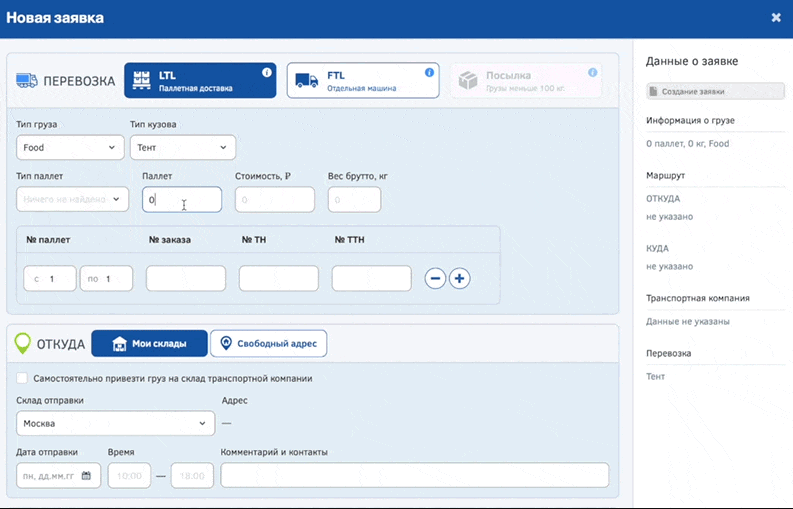
Task: Open the Тип груза dropdown
Action: click(x=70, y=148)
